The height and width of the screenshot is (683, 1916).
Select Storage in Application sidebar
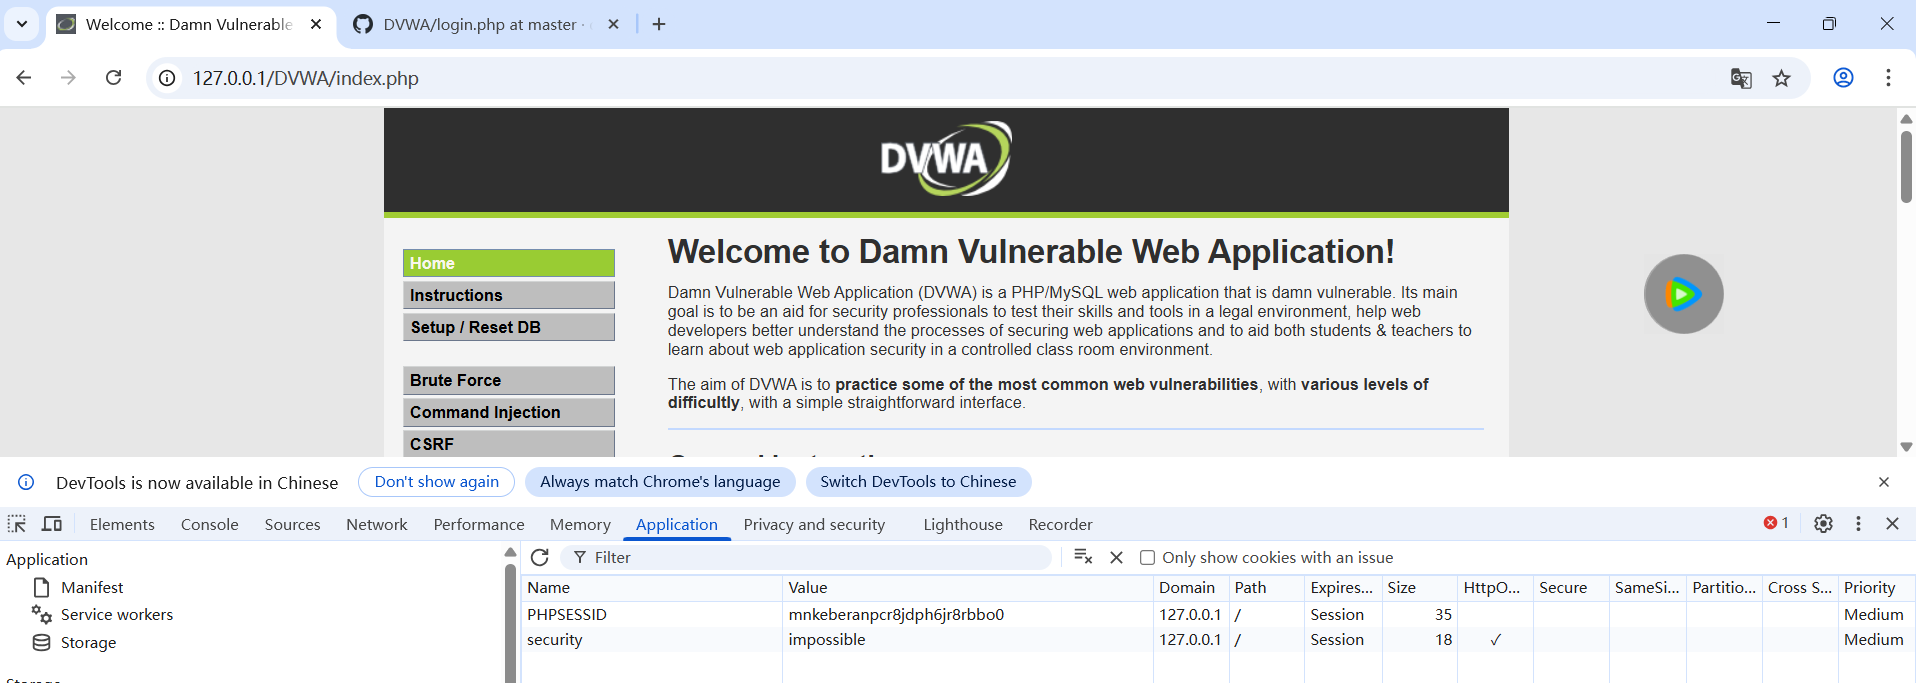[x=88, y=642]
